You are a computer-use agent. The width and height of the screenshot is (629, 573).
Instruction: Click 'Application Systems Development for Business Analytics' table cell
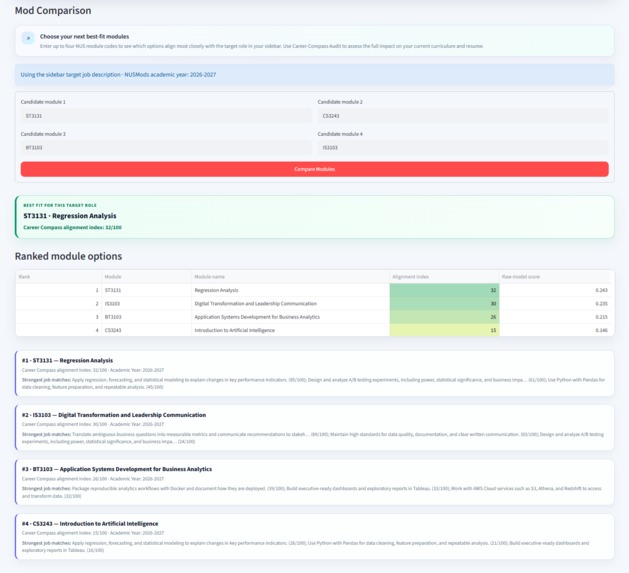click(290, 317)
